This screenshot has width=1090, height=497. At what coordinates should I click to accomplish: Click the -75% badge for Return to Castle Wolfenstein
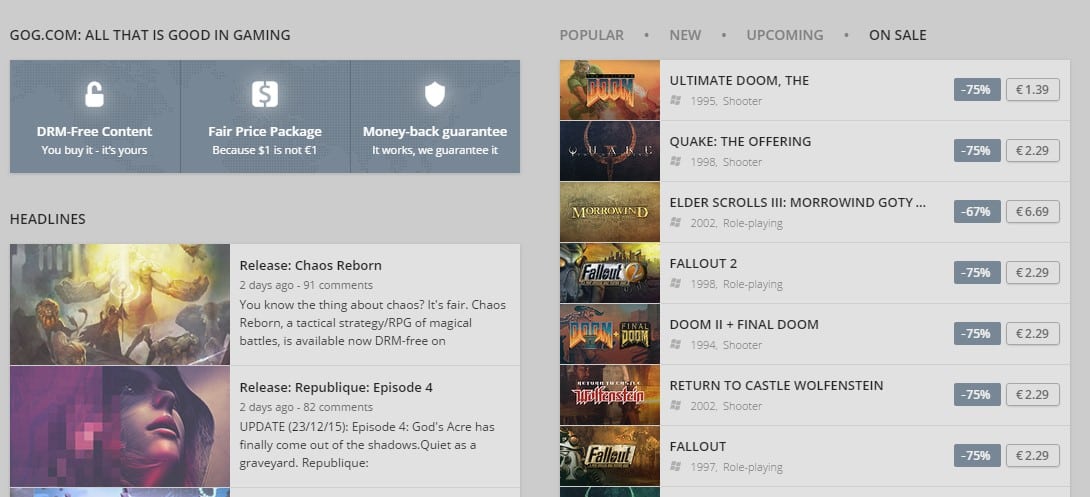click(977, 394)
